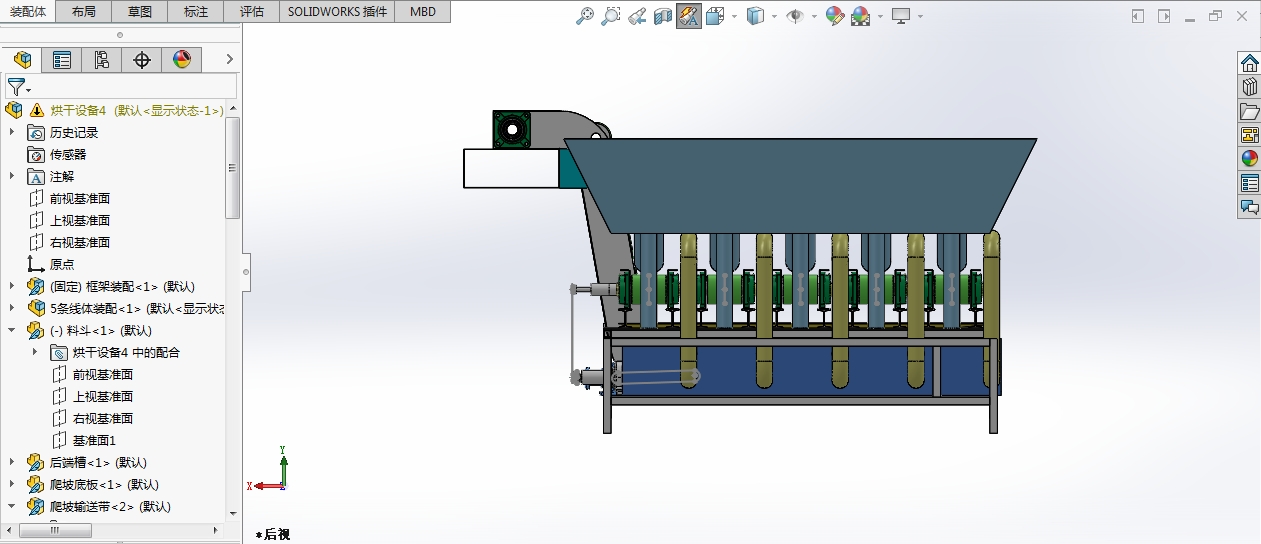The image size is (1261, 544).
Task: Expand the 后端槽<1> tree node
Action: pos(12,462)
